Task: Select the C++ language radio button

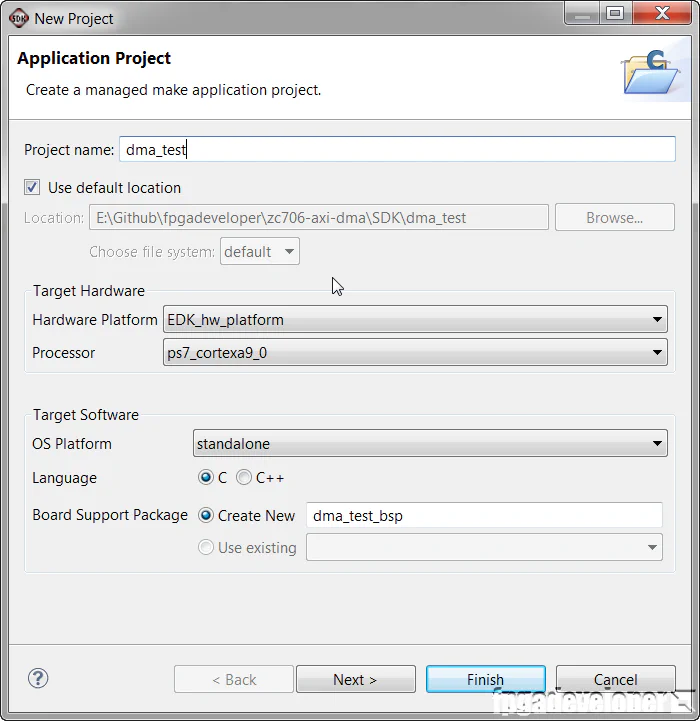Action: (244, 478)
